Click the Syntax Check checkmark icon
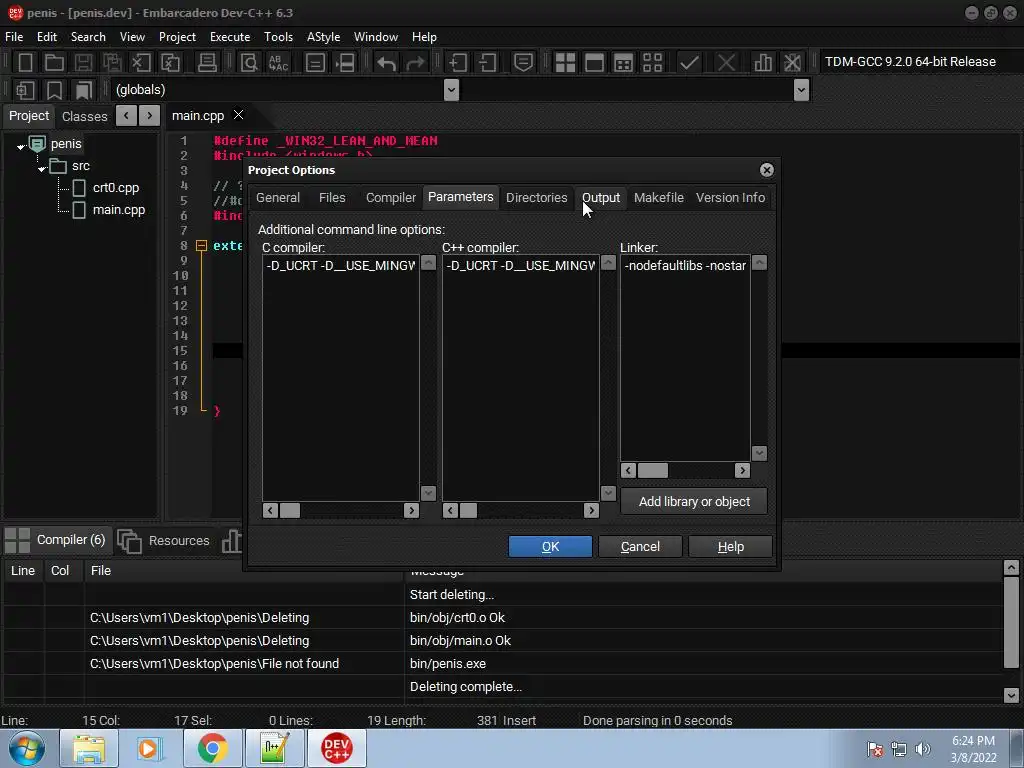Screen dimensions: 1024x768 [689, 63]
